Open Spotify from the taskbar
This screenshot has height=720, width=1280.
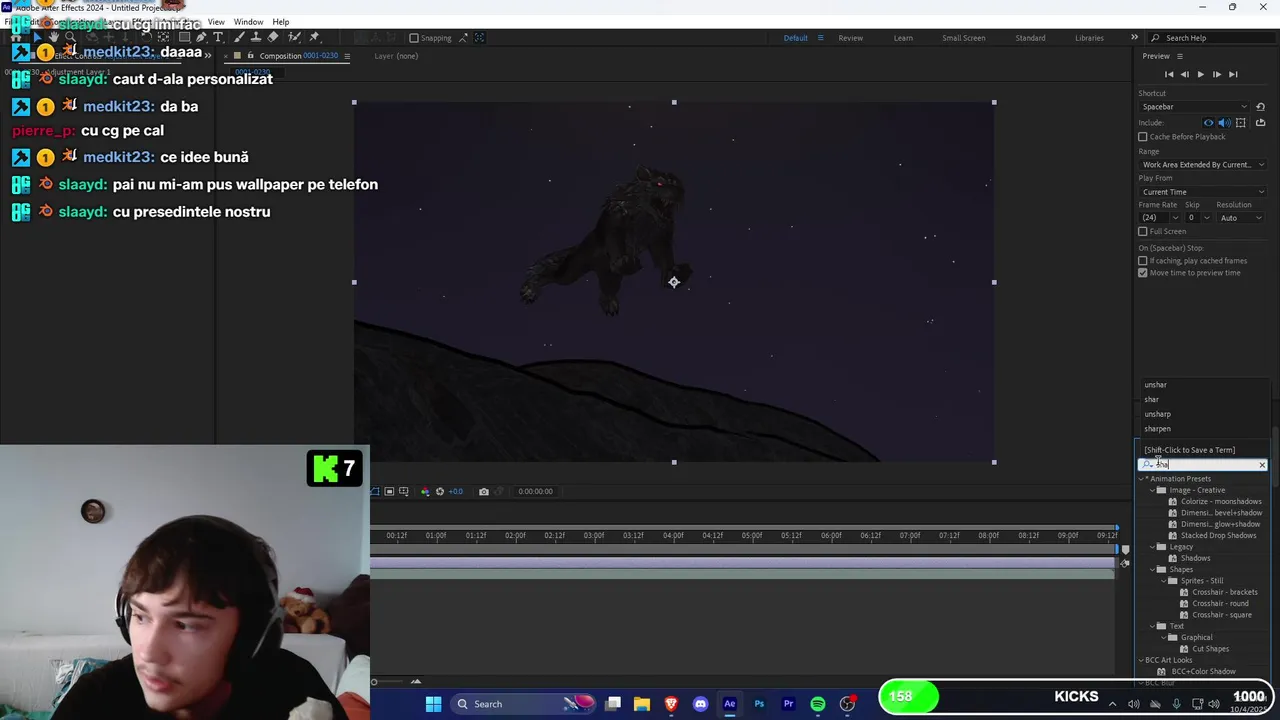[x=818, y=704]
